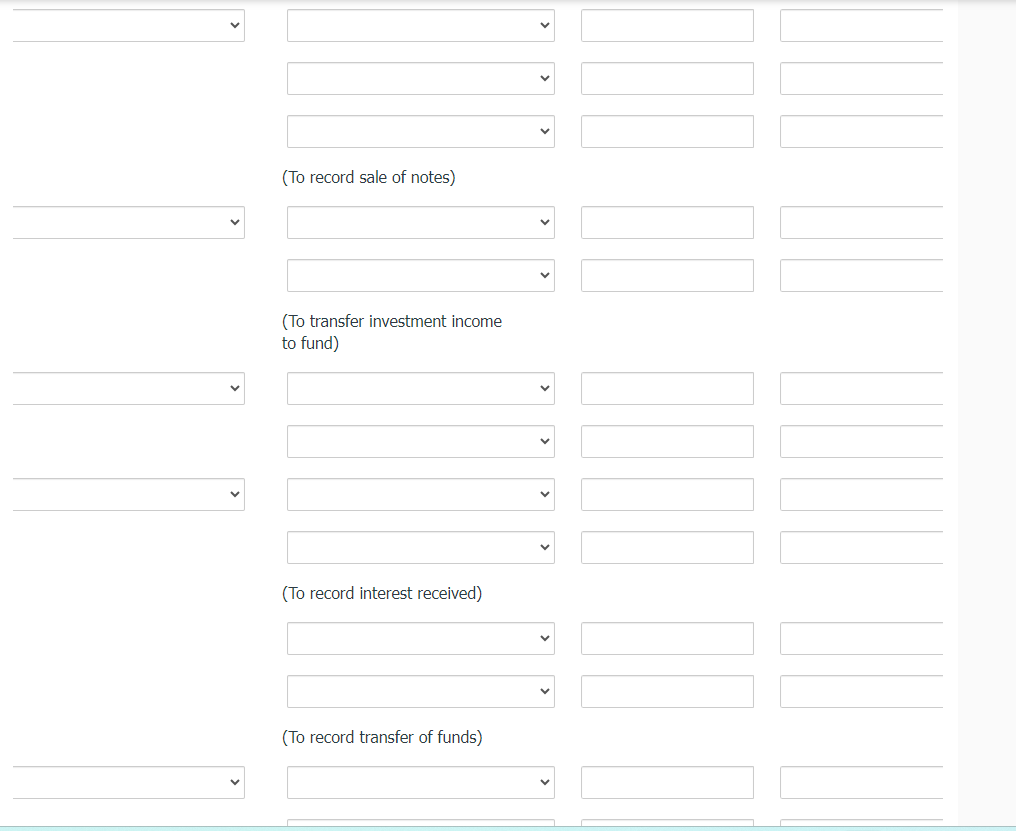The width and height of the screenshot is (1016, 831).
Task: Click the second amount box in the topmost row
Action: [x=861, y=25]
